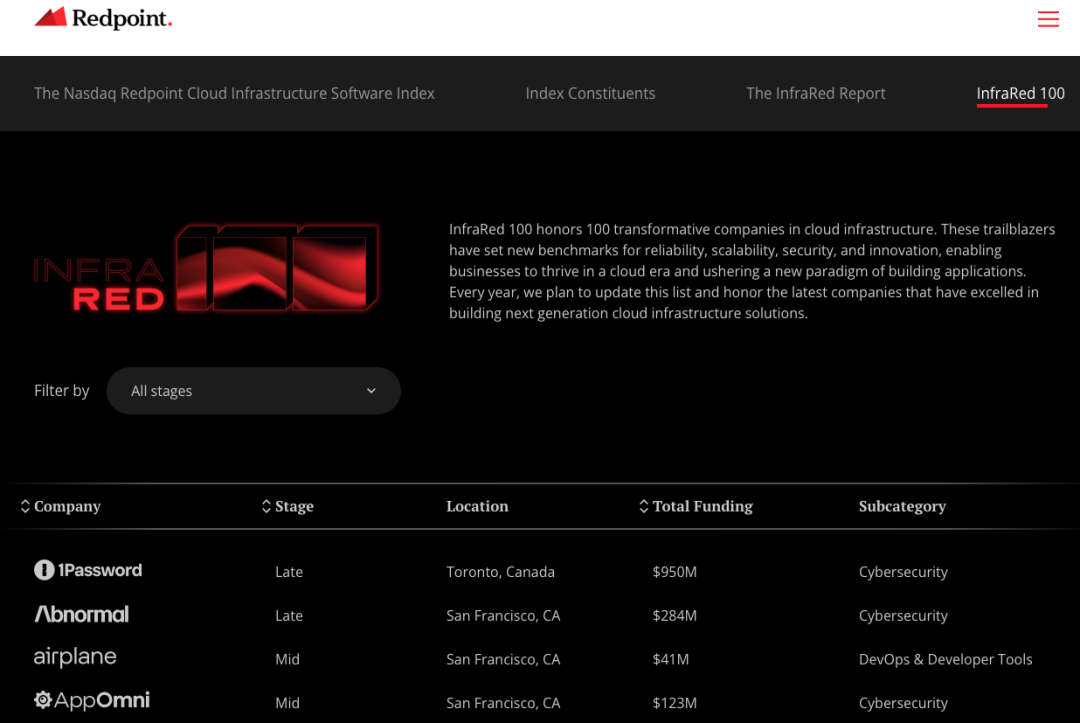Go to The InfraRed Report tab
This screenshot has height=723, width=1080.
(x=816, y=94)
